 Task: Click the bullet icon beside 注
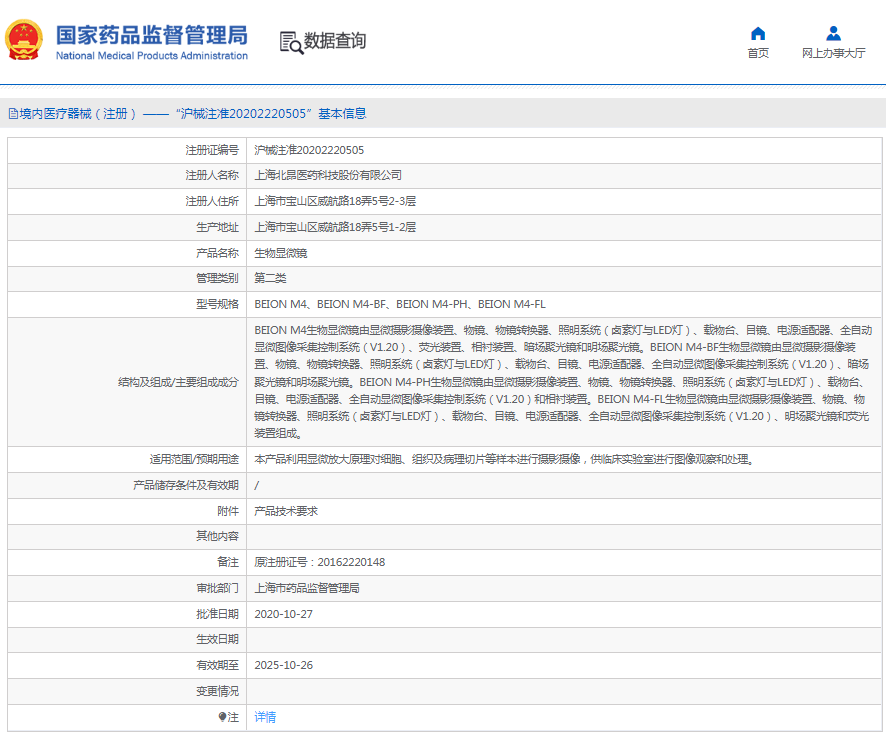coord(222,717)
